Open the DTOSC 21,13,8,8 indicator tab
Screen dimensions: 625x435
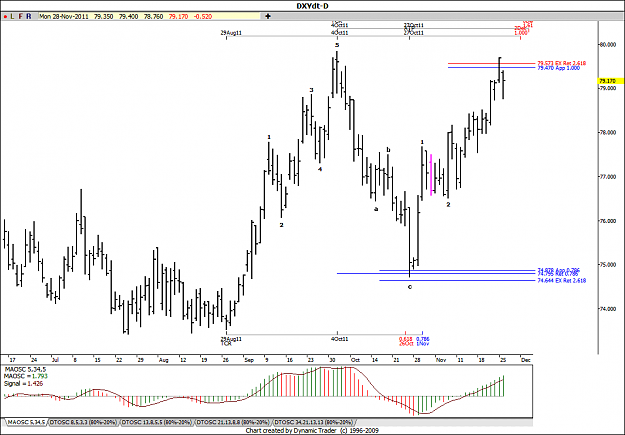tap(233, 422)
